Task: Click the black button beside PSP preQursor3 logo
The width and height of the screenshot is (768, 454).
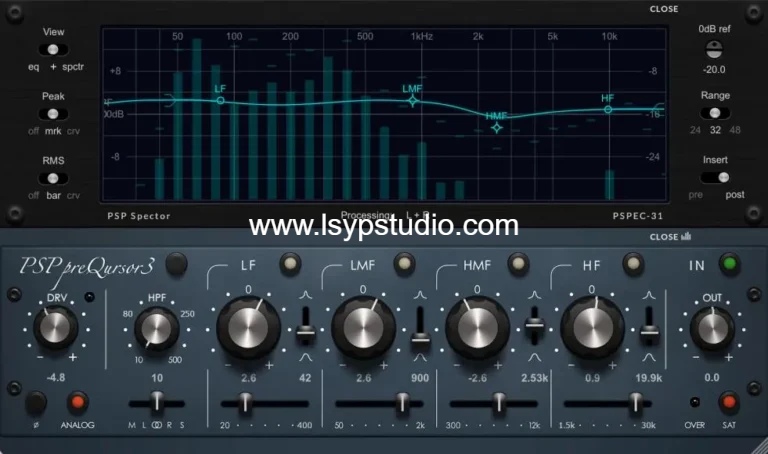Action: tap(176, 264)
